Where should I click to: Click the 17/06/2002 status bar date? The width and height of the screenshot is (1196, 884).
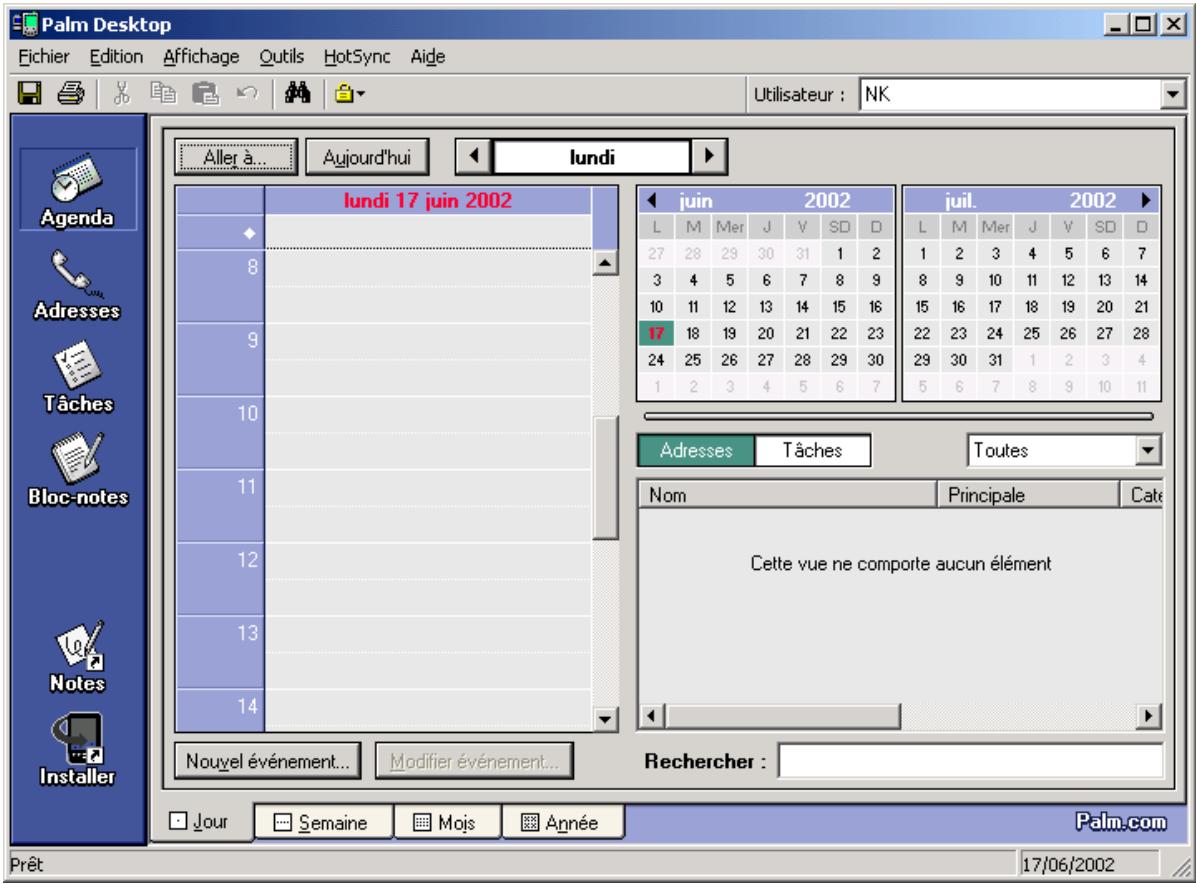[1068, 864]
